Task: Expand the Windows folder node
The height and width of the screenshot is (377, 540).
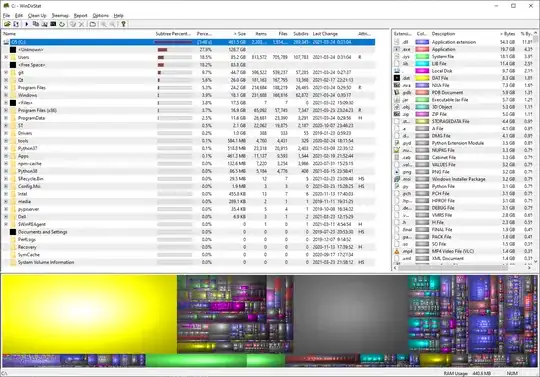Action: click(6, 95)
